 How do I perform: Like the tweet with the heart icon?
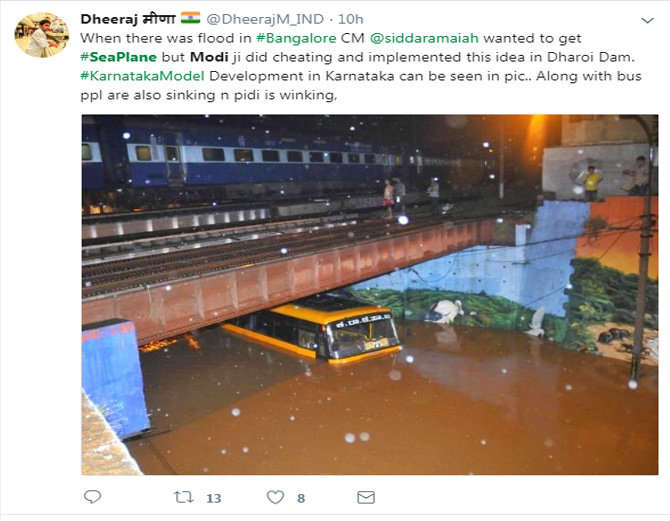[275, 497]
